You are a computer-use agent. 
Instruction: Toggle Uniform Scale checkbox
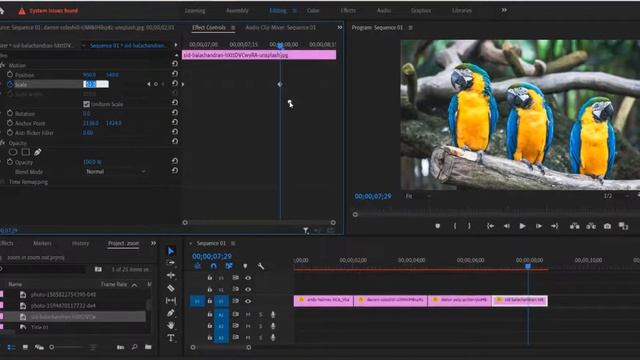pyautogui.click(x=86, y=104)
